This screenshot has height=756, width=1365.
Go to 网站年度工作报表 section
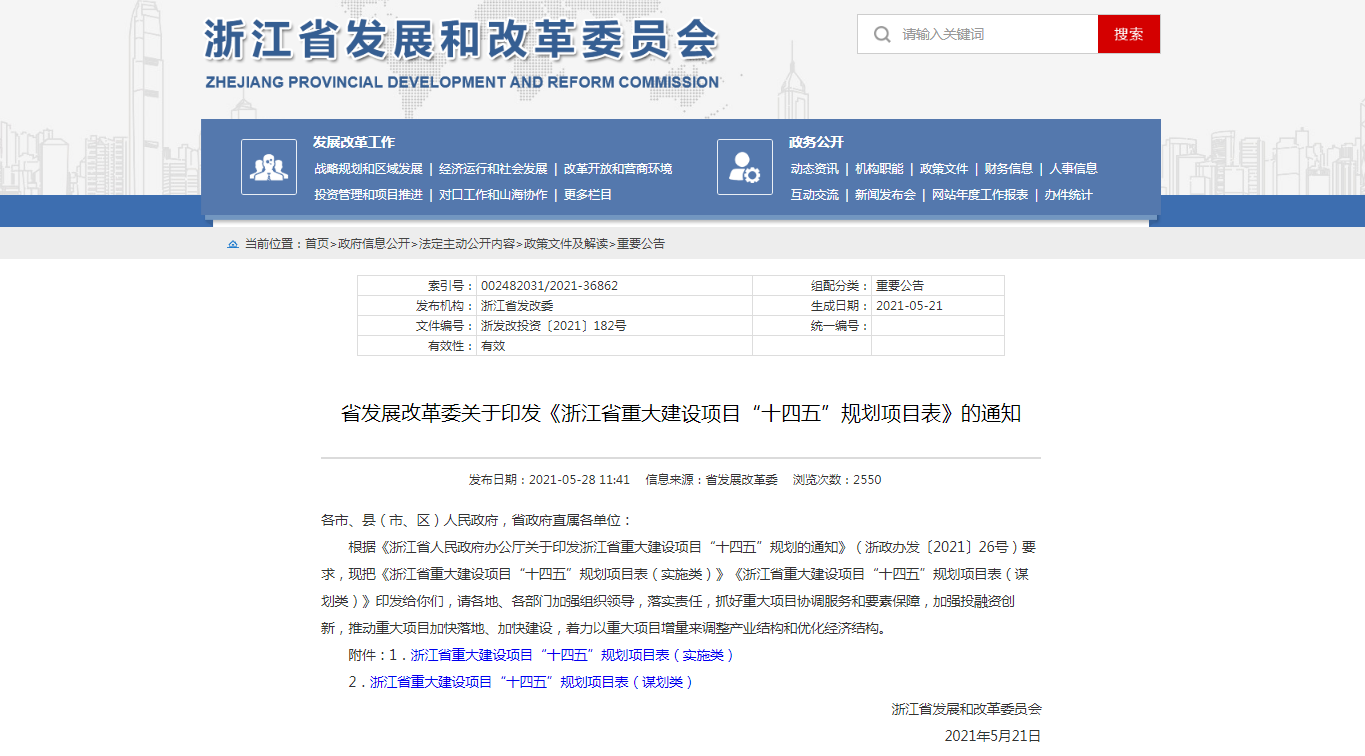click(980, 195)
